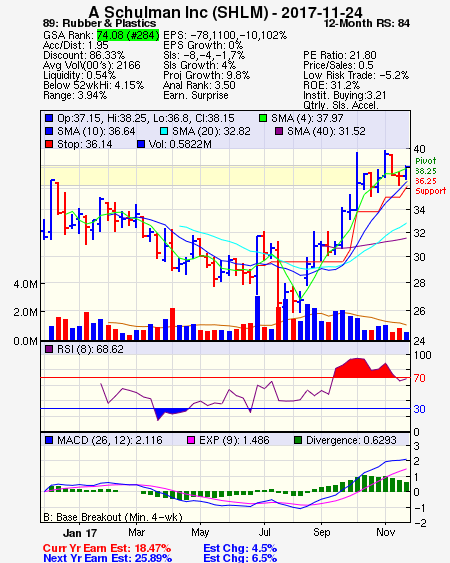
Task: Click the SMA (20): 32.82 legend label
Action: 211,131
